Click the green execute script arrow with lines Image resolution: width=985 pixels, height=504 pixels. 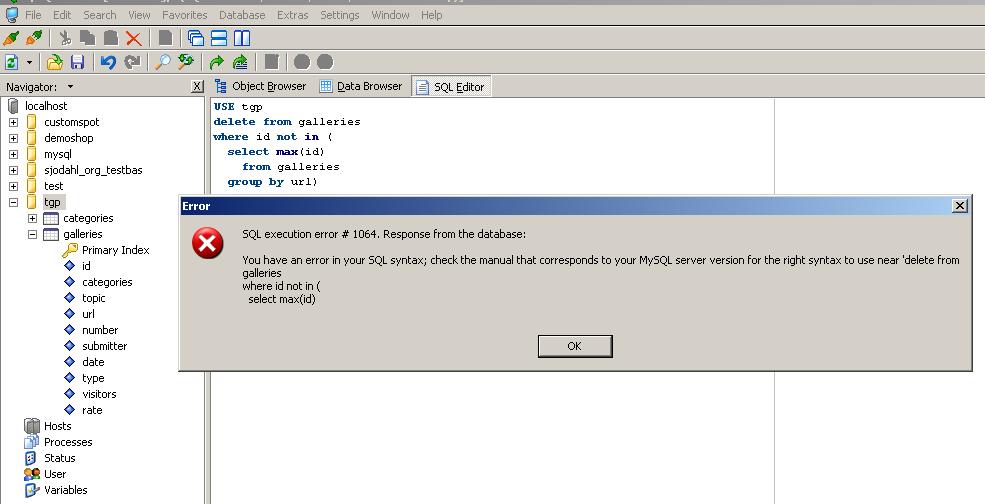point(240,62)
